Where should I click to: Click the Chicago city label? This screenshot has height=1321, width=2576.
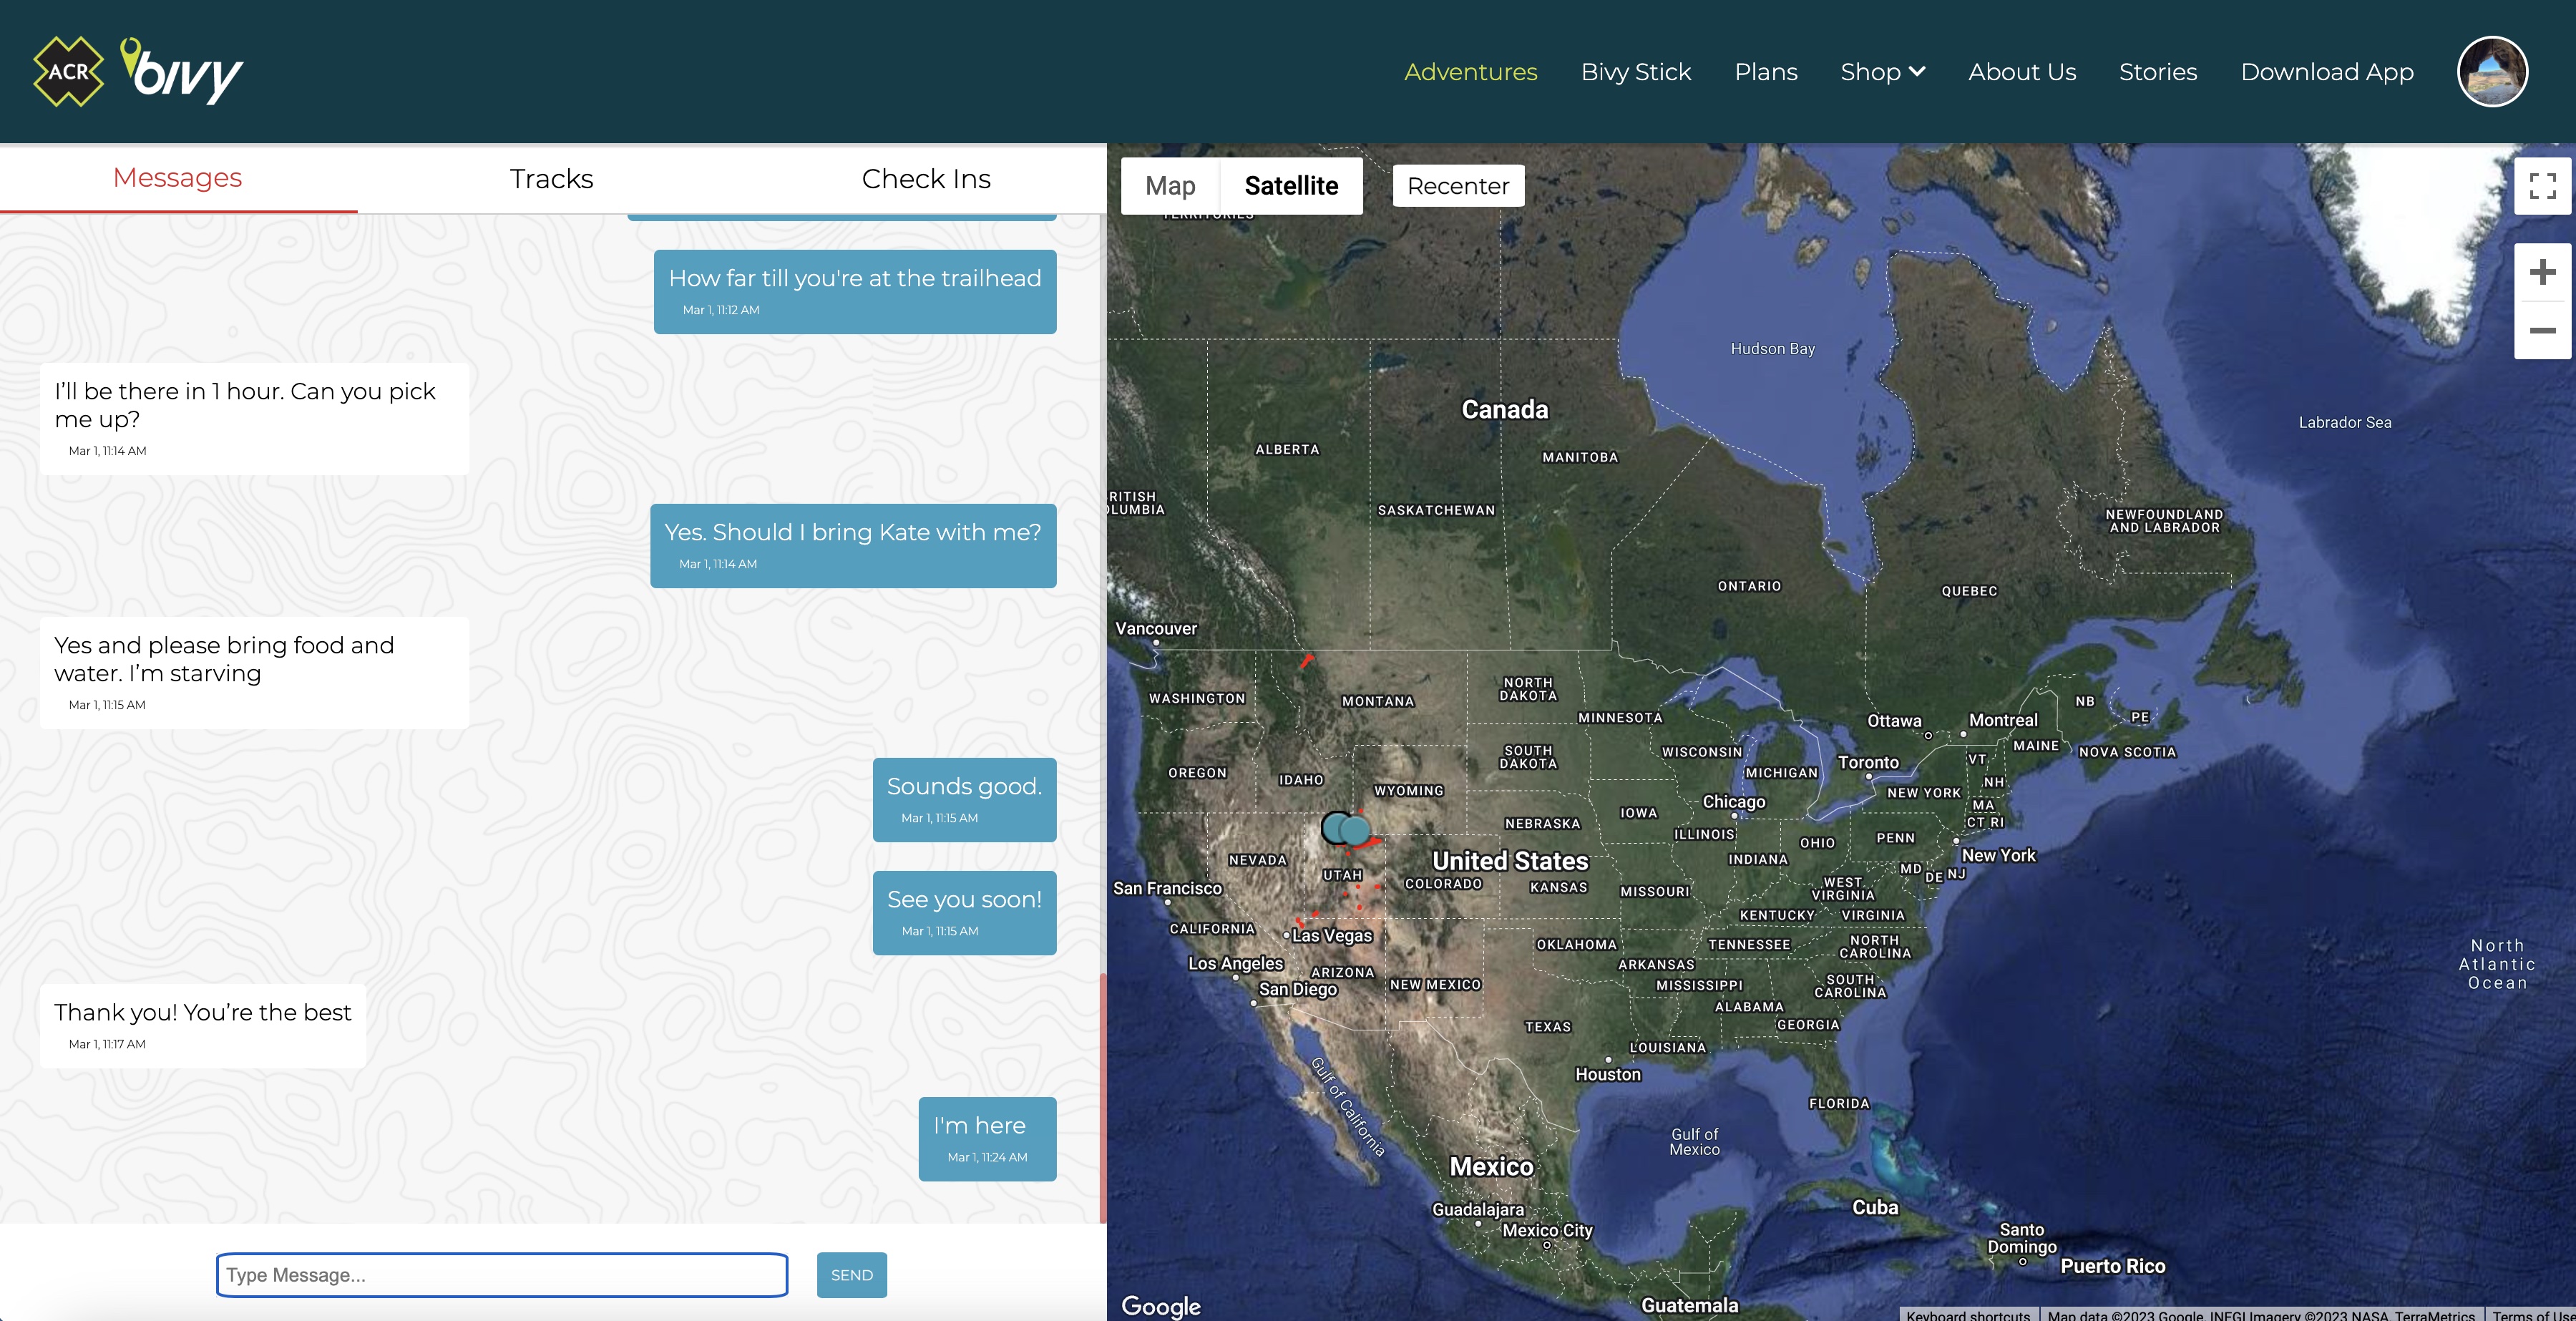(x=1734, y=802)
